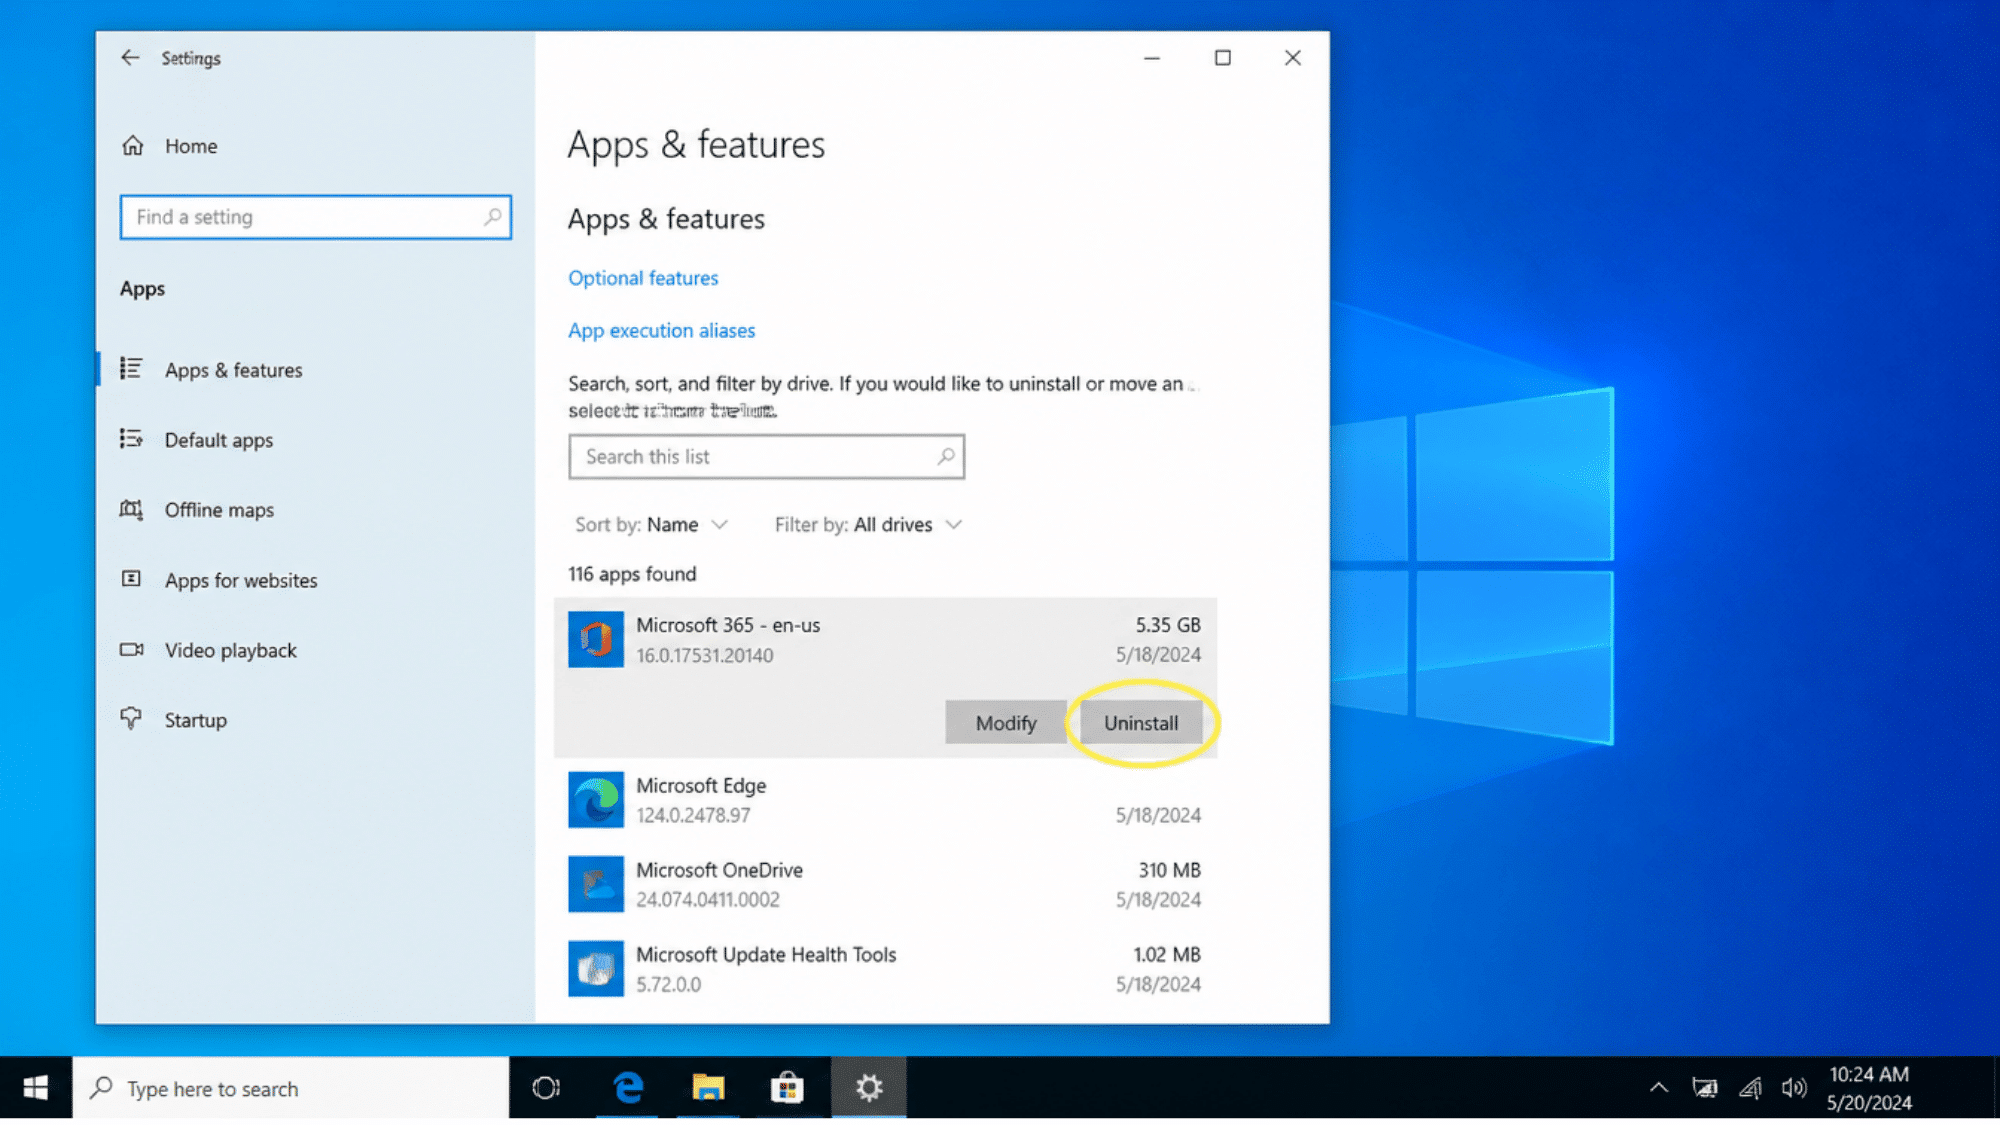Open Offline maps section
Image resolution: width=2000 pixels, height=1125 pixels.
pyautogui.click(x=219, y=510)
